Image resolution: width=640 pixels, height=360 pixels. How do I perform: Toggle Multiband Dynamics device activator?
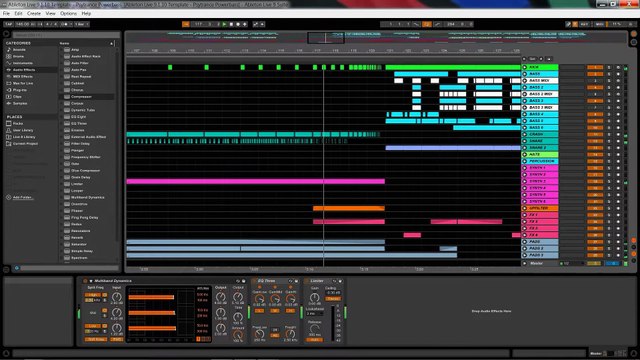pos(85,281)
